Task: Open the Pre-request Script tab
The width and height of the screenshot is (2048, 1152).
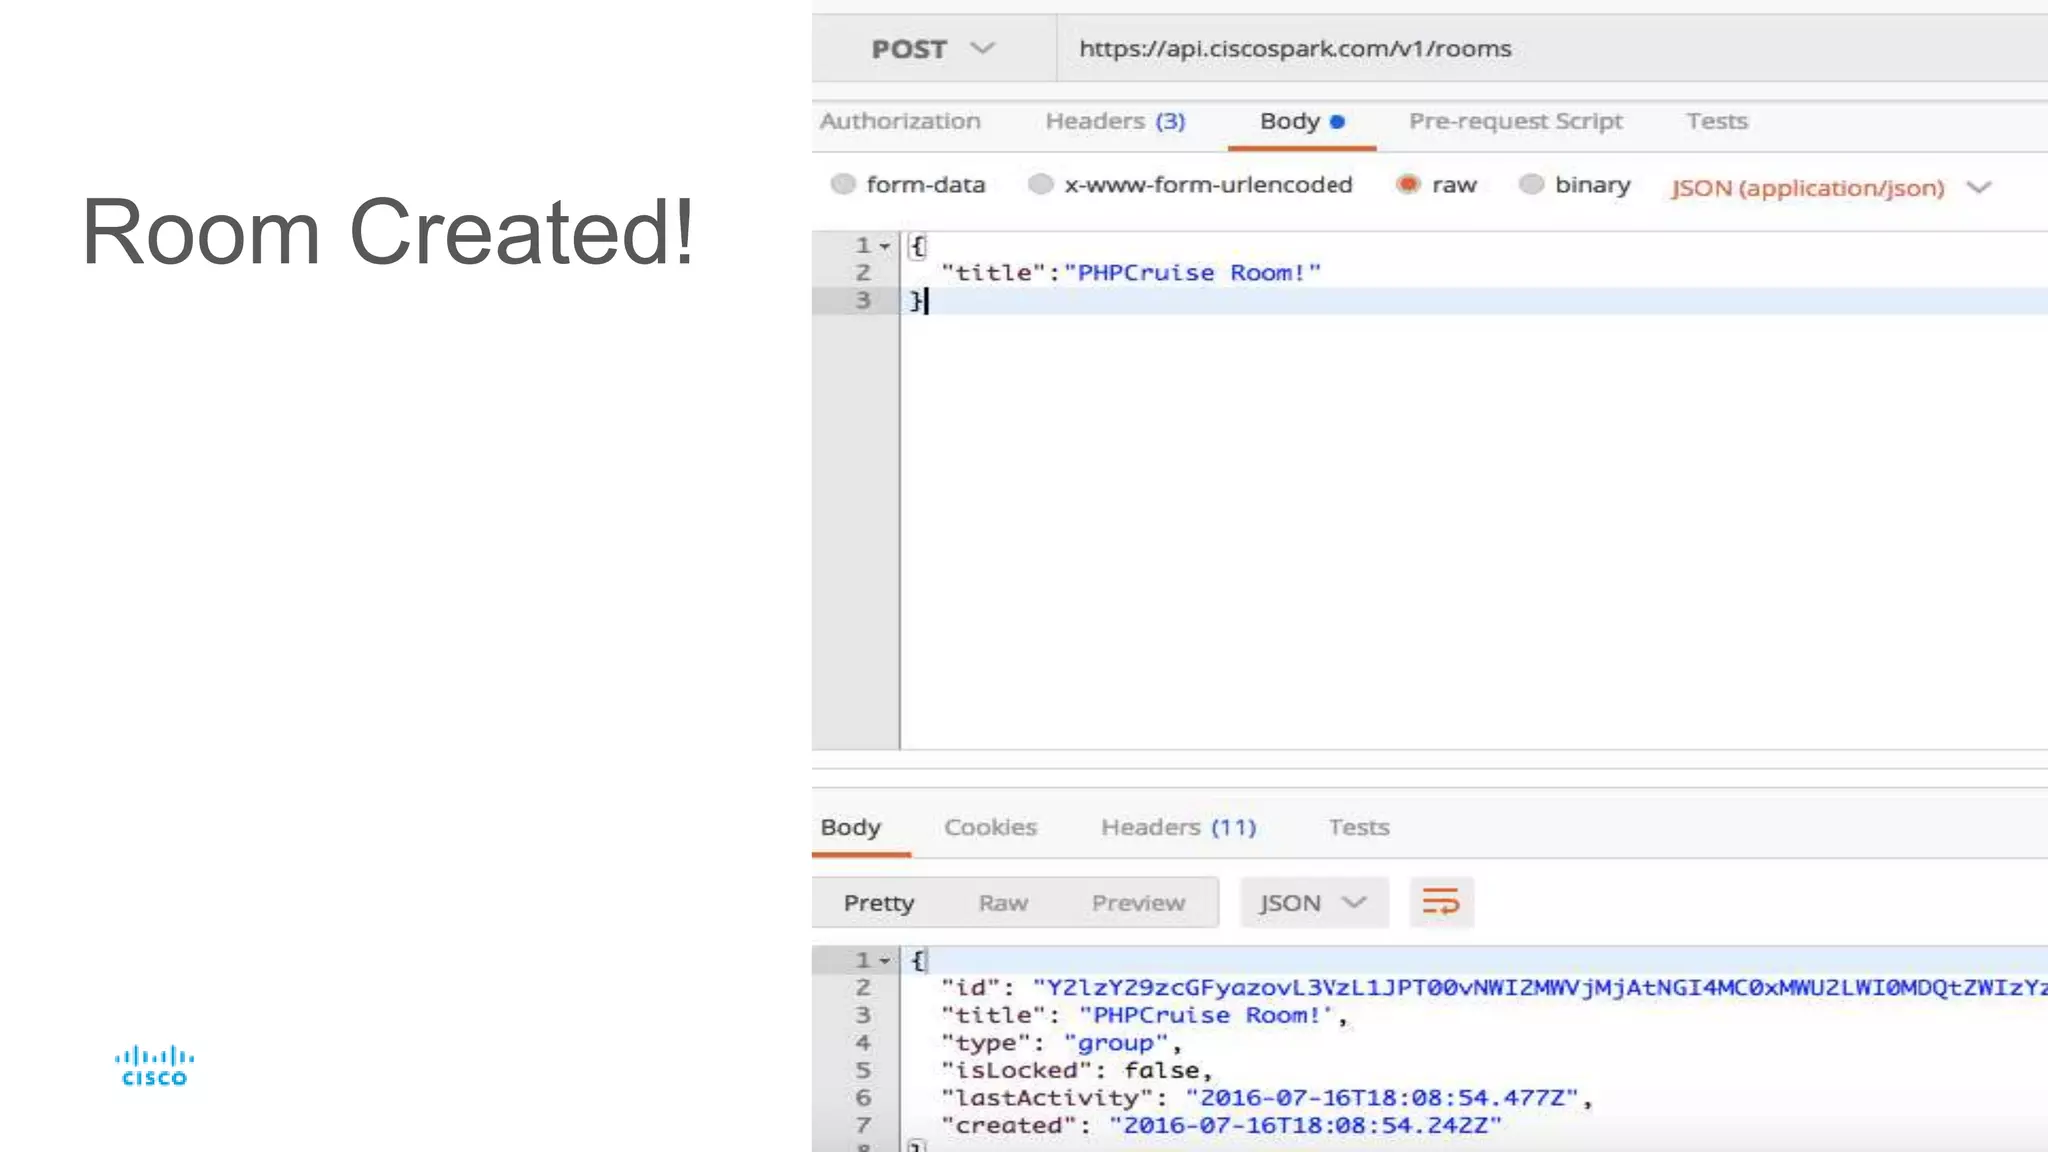Action: (x=1515, y=121)
